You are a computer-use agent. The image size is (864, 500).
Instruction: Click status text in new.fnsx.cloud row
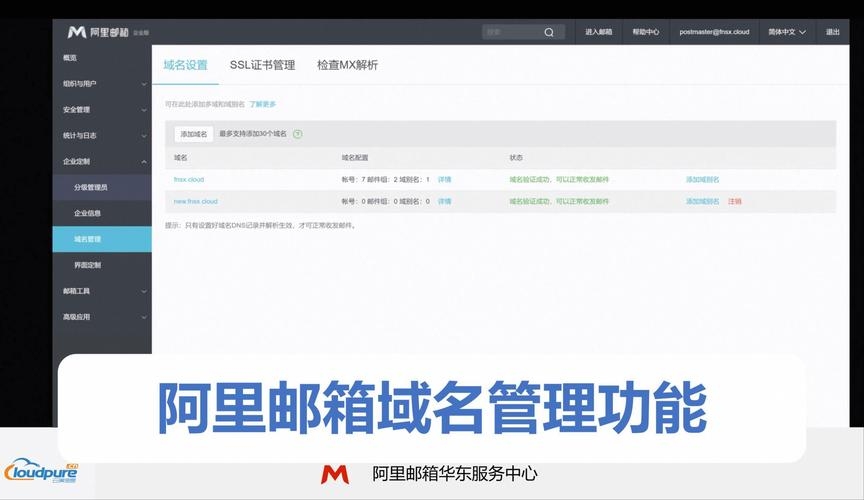pos(559,202)
